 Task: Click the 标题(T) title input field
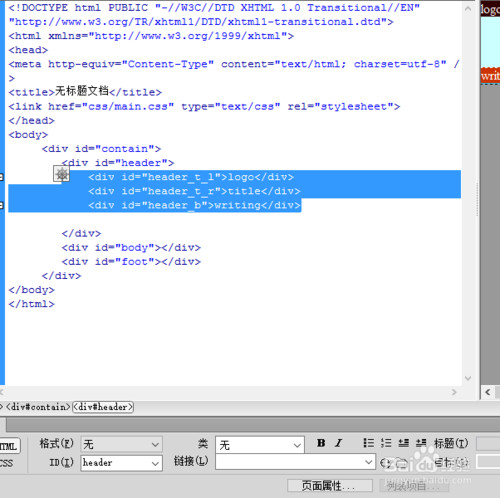[488, 444]
